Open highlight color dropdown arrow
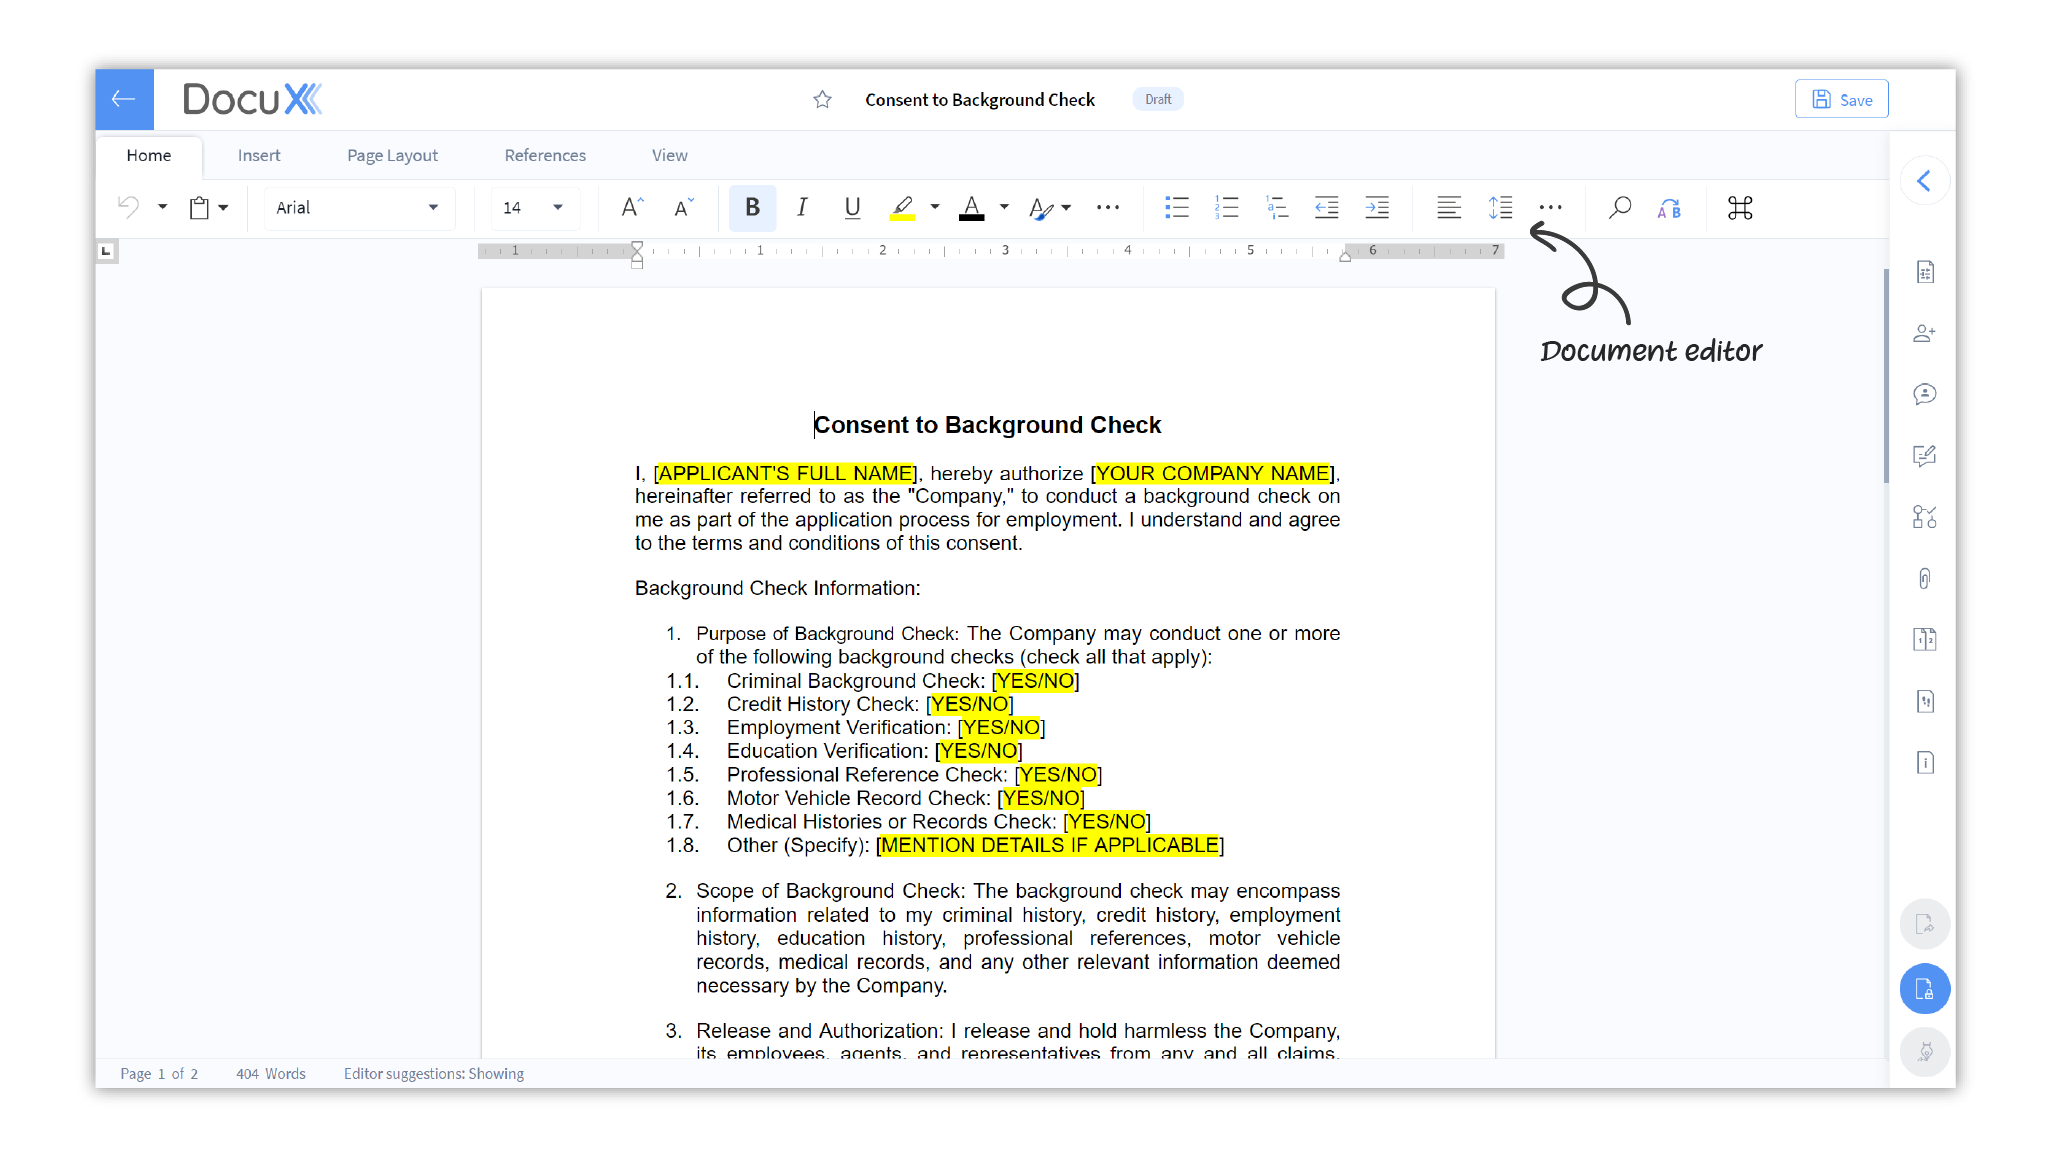The height and width of the screenshot is (1153, 2051). [935, 207]
